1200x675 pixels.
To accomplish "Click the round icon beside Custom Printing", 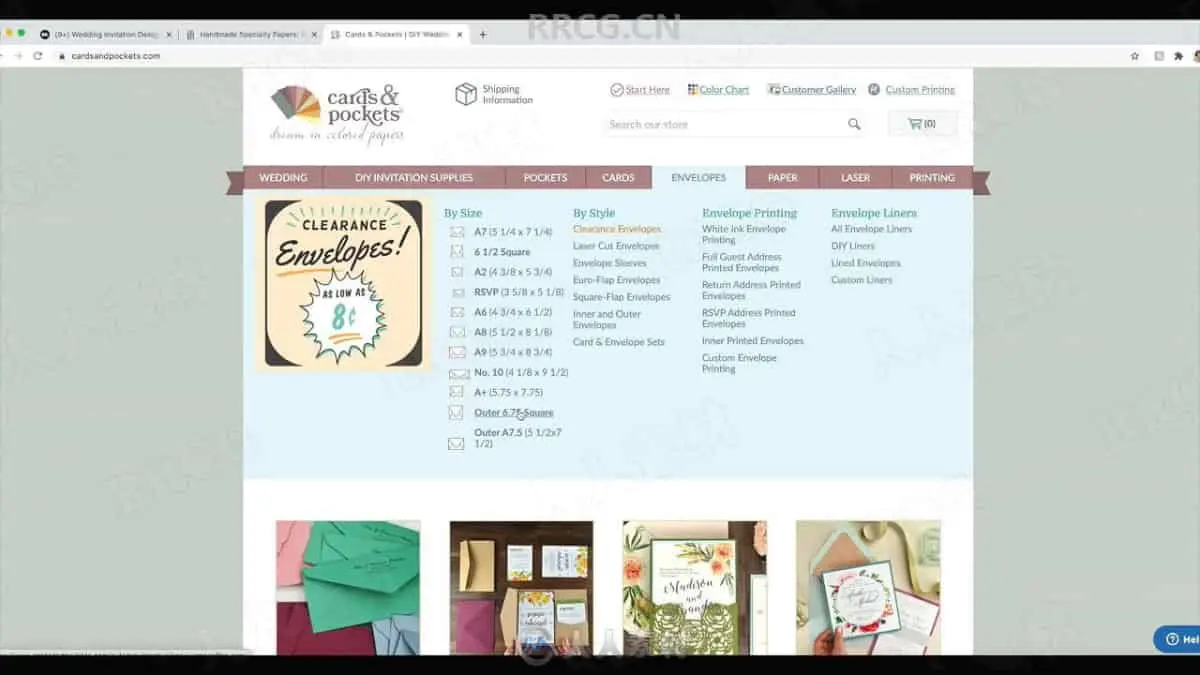I will pyautogui.click(x=874, y=90).
